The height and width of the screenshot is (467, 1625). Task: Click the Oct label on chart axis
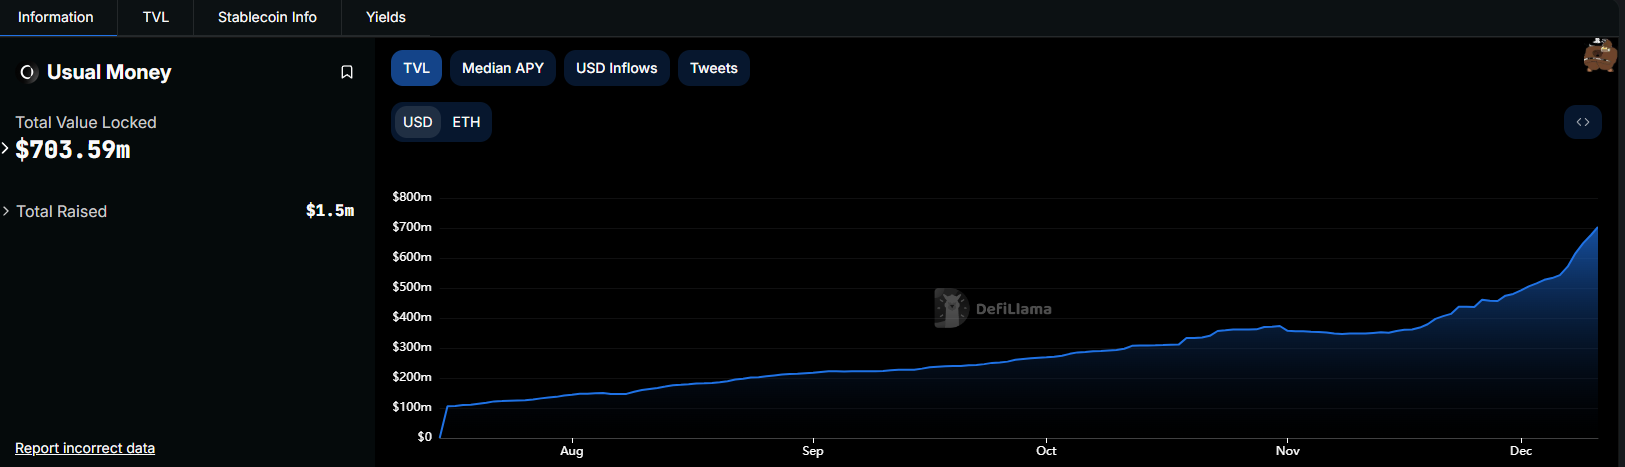[1046, 451]
